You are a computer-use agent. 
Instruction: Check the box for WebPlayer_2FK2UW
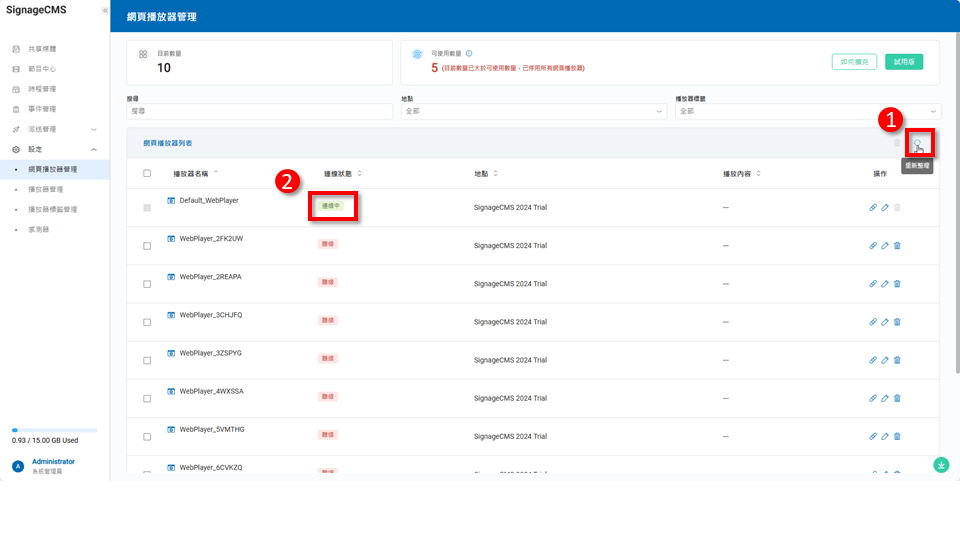147,246
